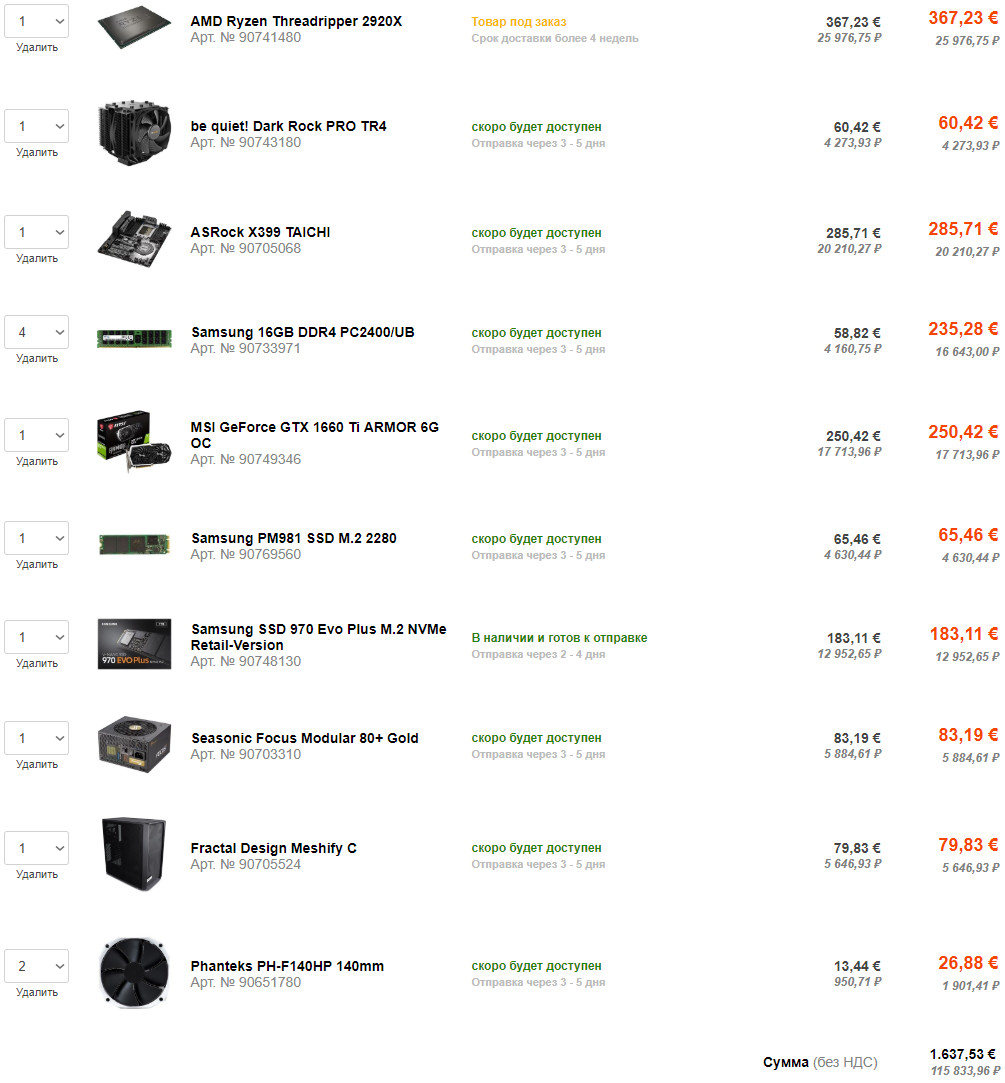The height and width of the screenshot is (1083, 1005).
Task: Change quantity of AMD Ryzen Threadripper 2920X
Action: 37,21
